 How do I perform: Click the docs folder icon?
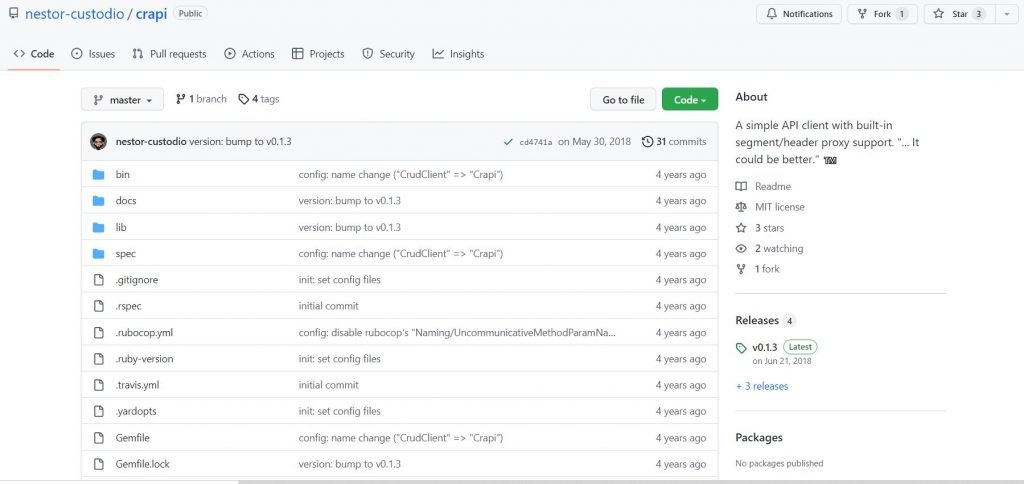coord(99,201)
